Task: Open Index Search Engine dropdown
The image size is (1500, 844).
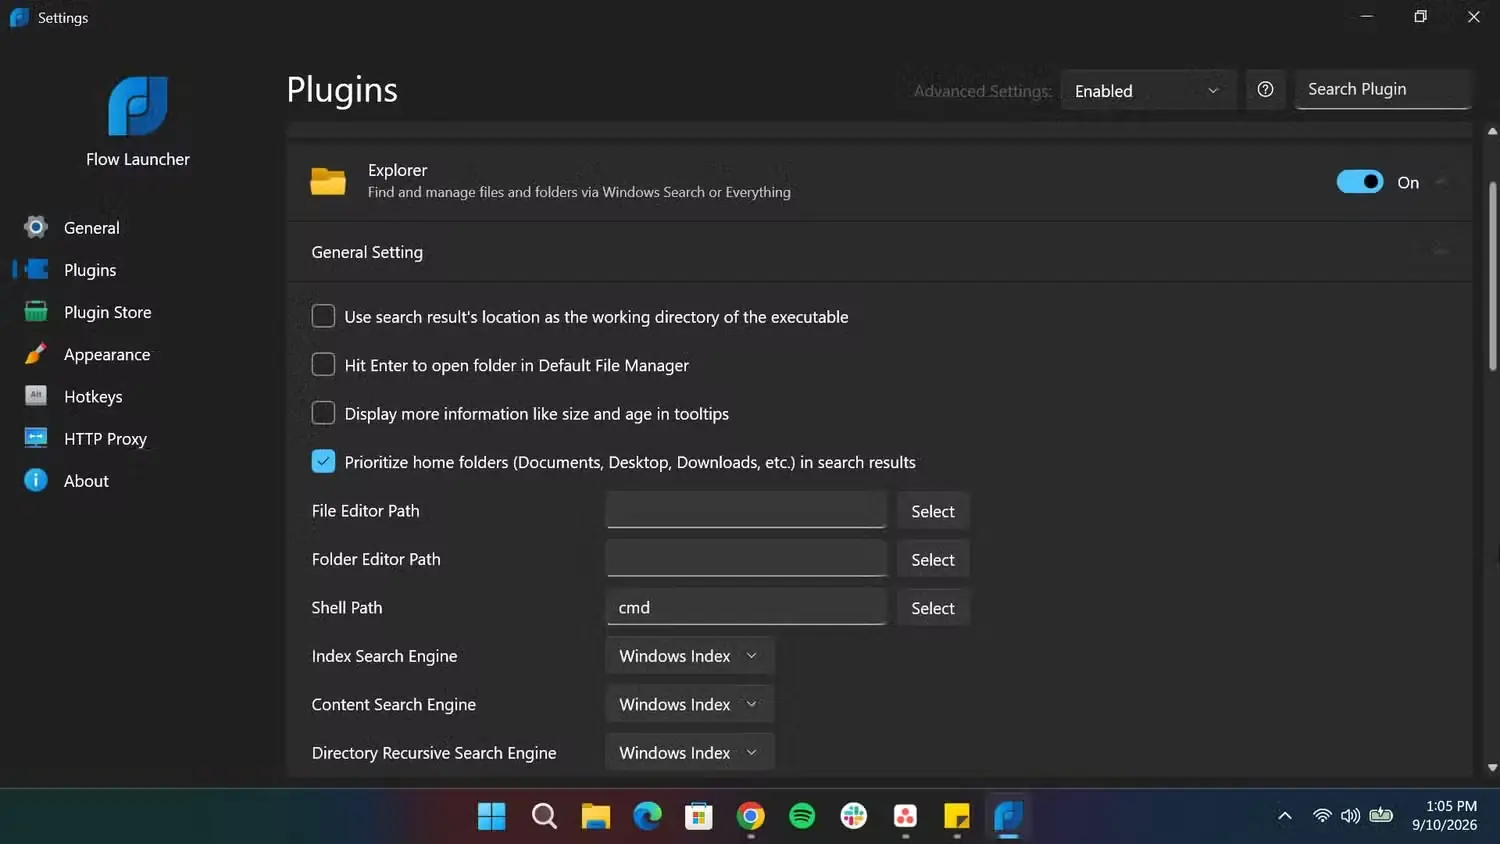Action: (x=689, y=656)
